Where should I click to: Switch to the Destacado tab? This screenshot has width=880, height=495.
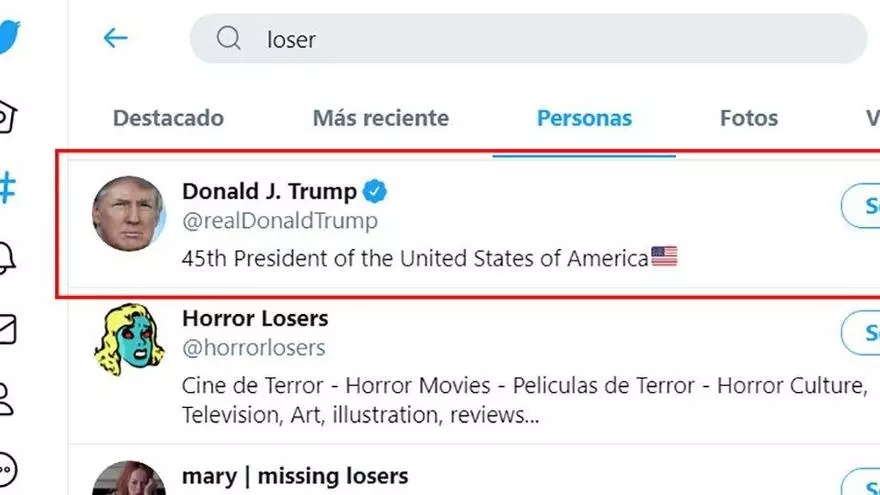(168, 118)
